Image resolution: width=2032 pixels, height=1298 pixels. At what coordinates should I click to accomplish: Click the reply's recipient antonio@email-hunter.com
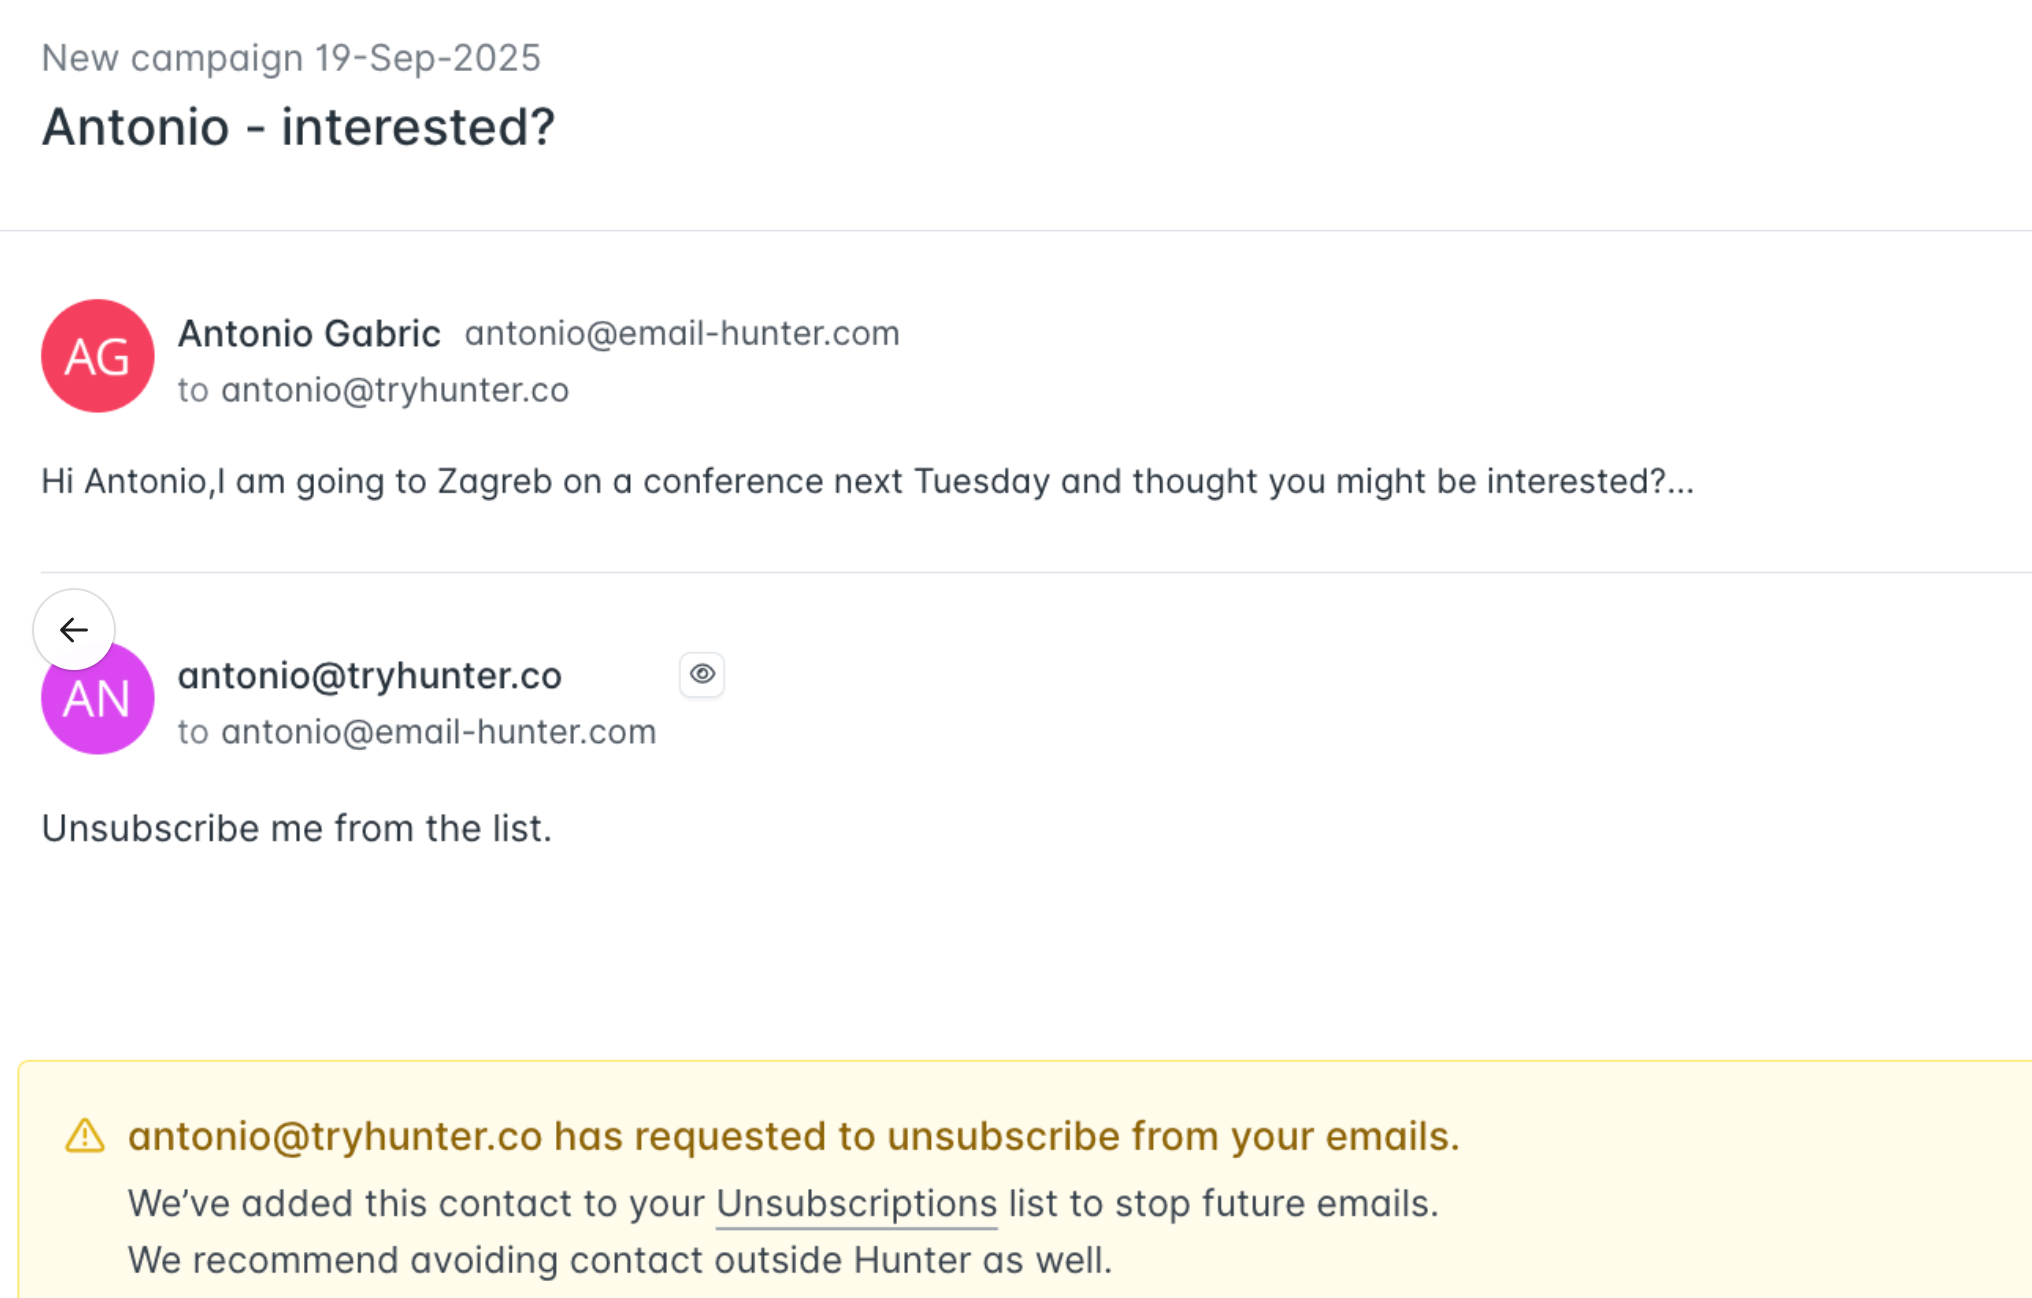coord(438,732)
